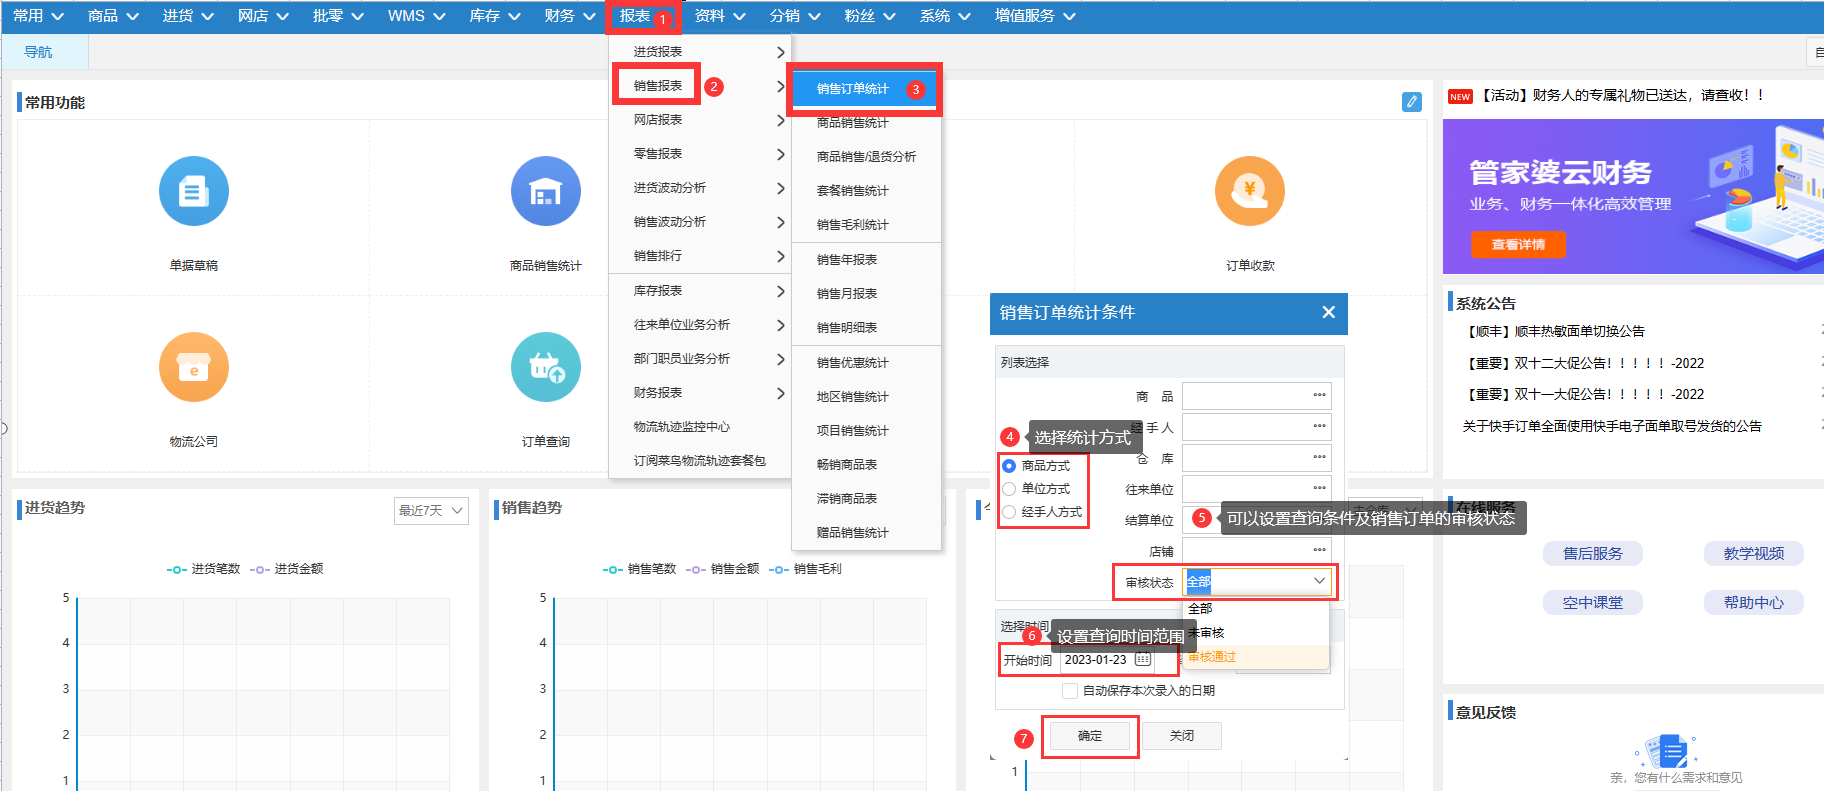Open the 库存报表 menu entry
Viewport: 1824px width, 791px height.
click(x=658, y=291)
